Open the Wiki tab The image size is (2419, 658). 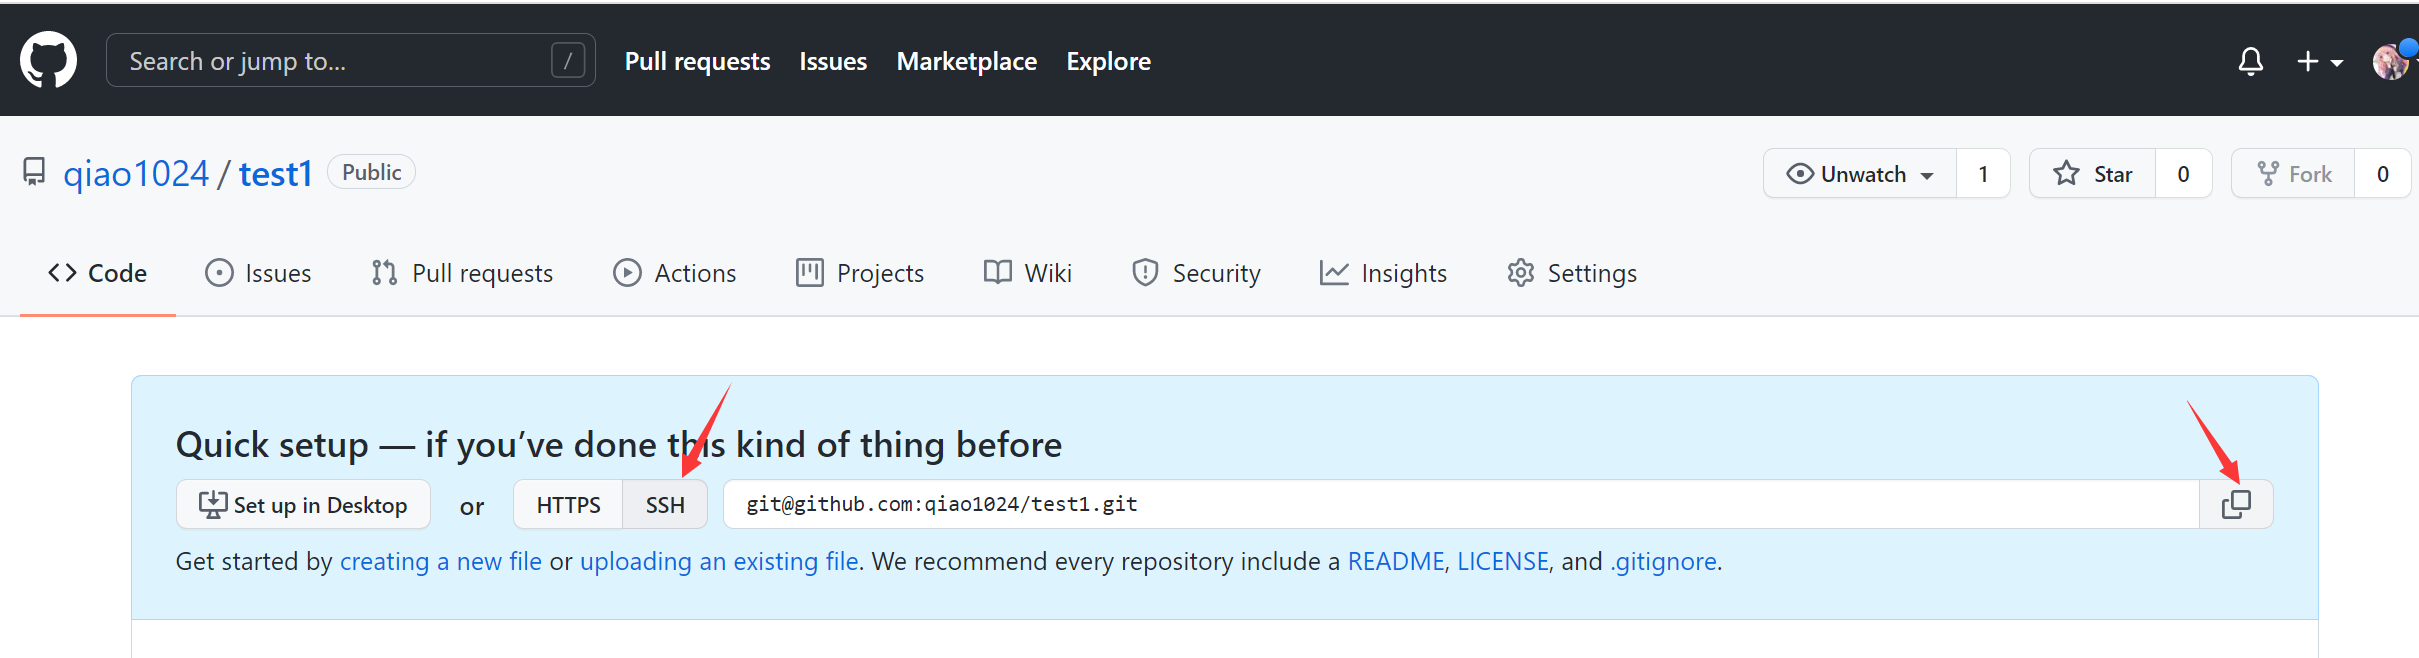point(1028,273)
